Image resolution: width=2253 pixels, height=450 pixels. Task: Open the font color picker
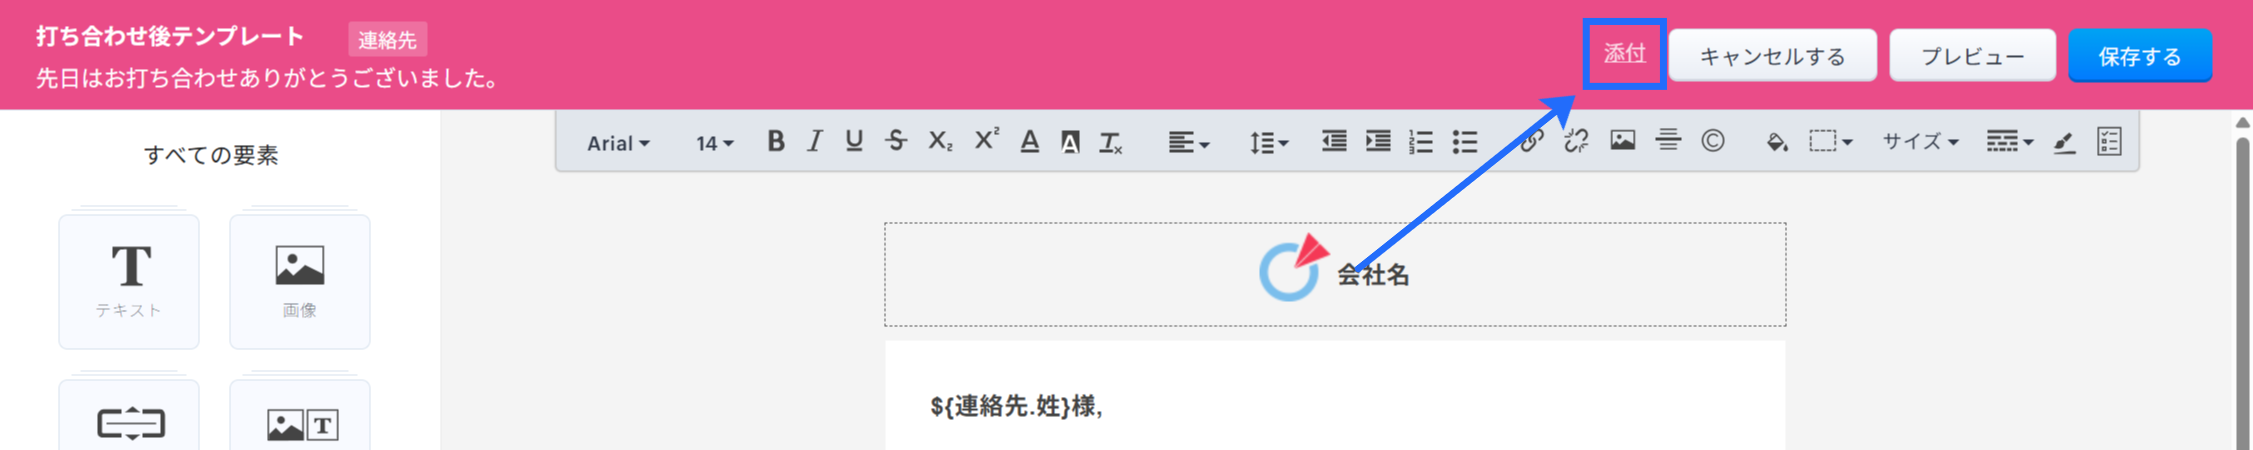tap(1029, 142)
